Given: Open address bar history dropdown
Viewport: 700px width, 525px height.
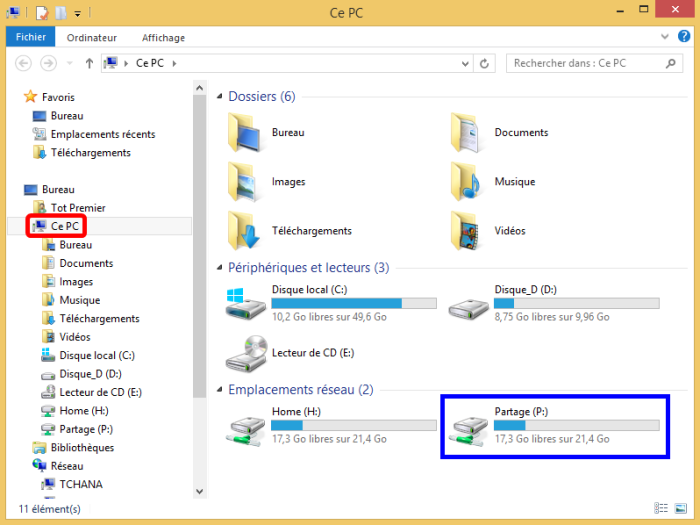Looking at the screenshot, I should point(465,64).
